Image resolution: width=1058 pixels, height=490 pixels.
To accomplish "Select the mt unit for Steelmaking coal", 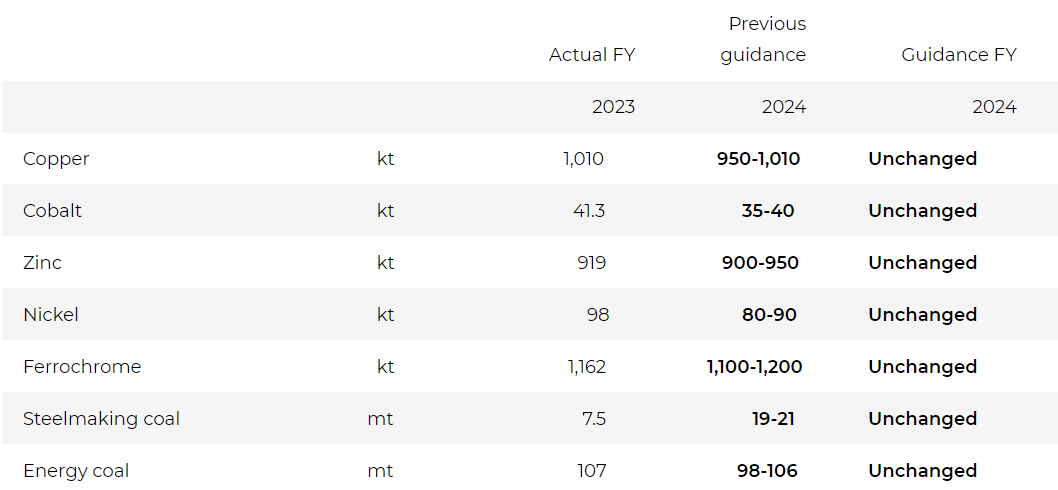I will [380, 419].
